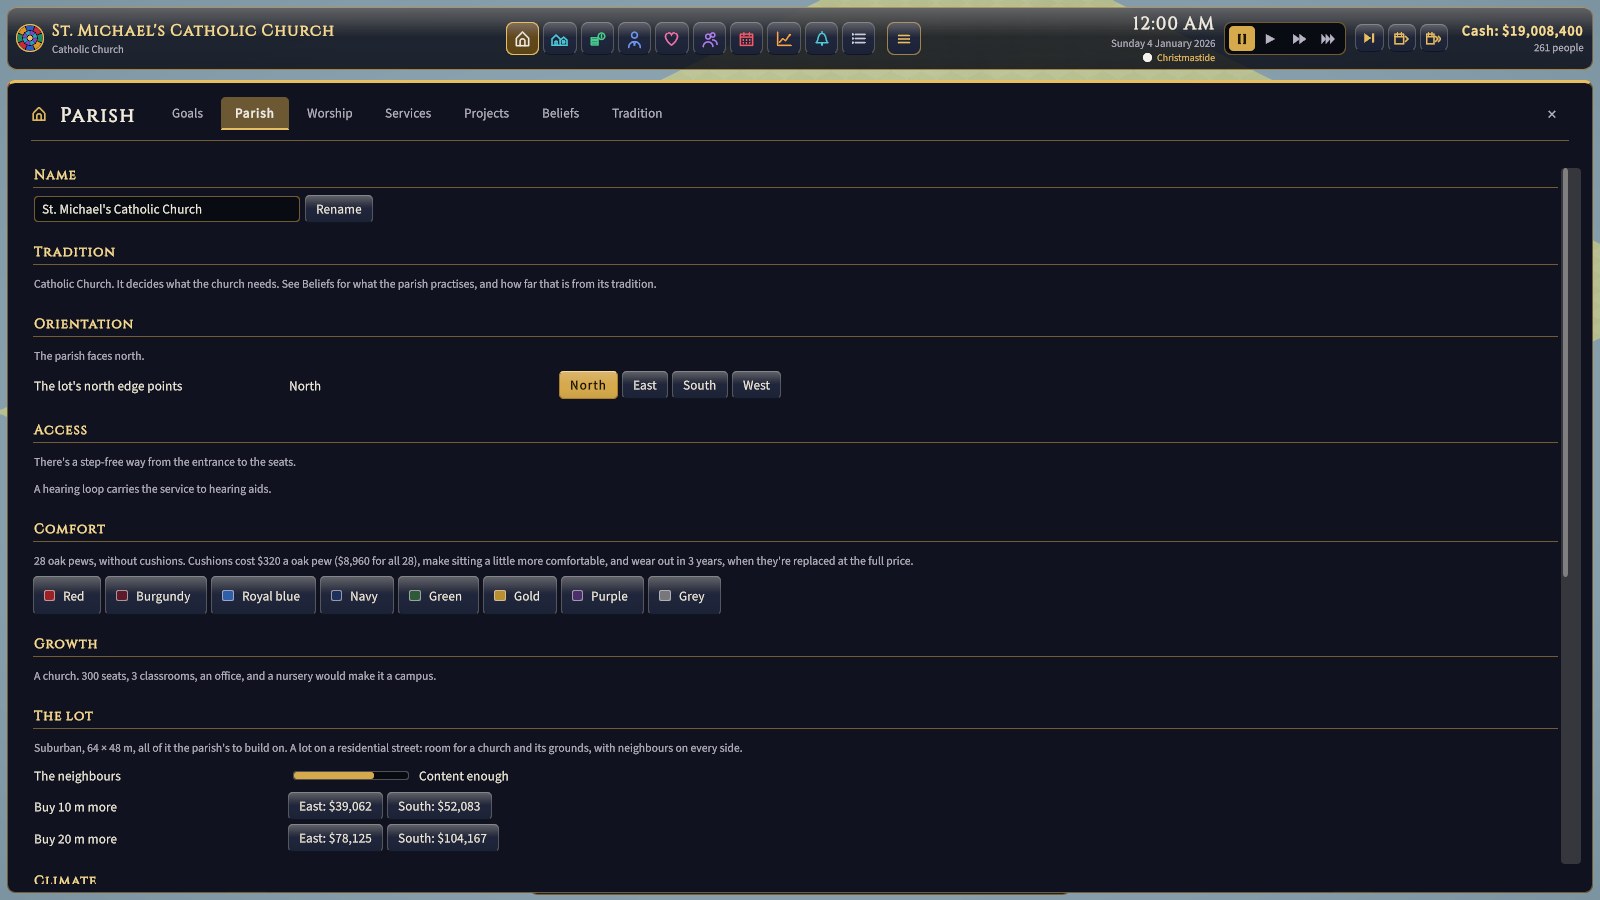This screenshot has width=1600, height=900.
Task: Open the calendar icon in top toolbar
Action: (746, 39)
